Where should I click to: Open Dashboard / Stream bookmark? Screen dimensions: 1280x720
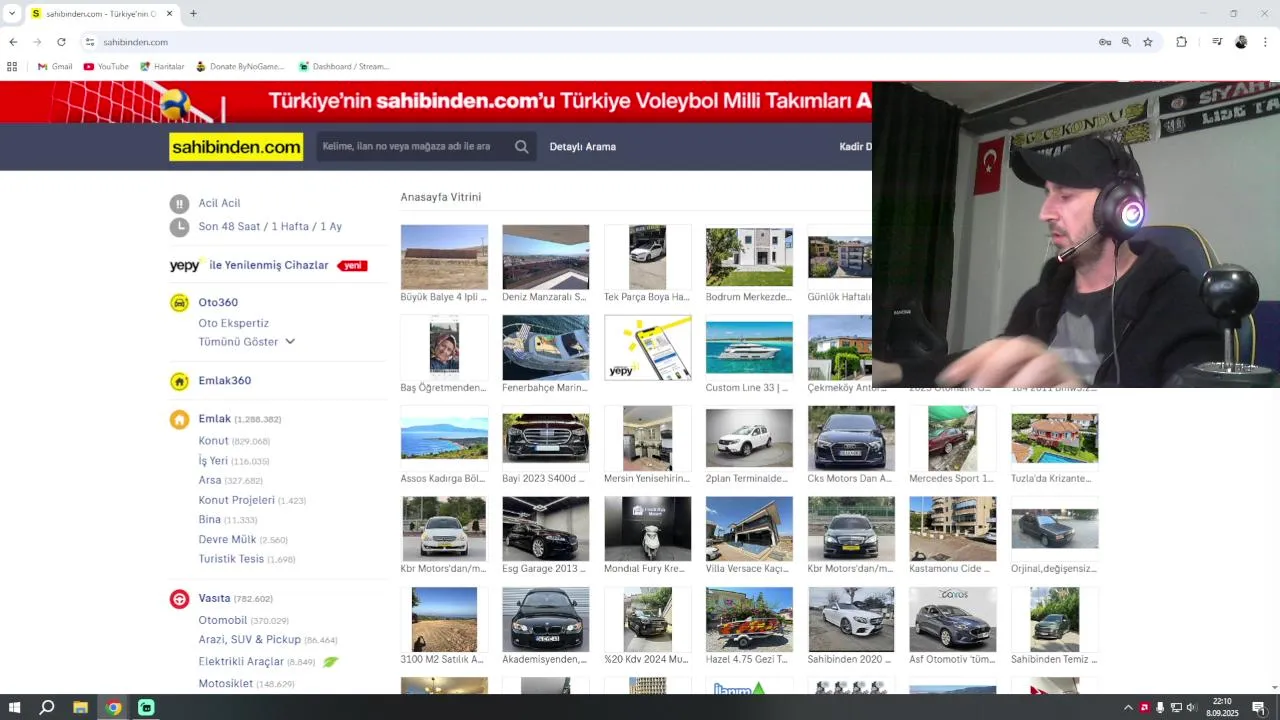point(344,67)
